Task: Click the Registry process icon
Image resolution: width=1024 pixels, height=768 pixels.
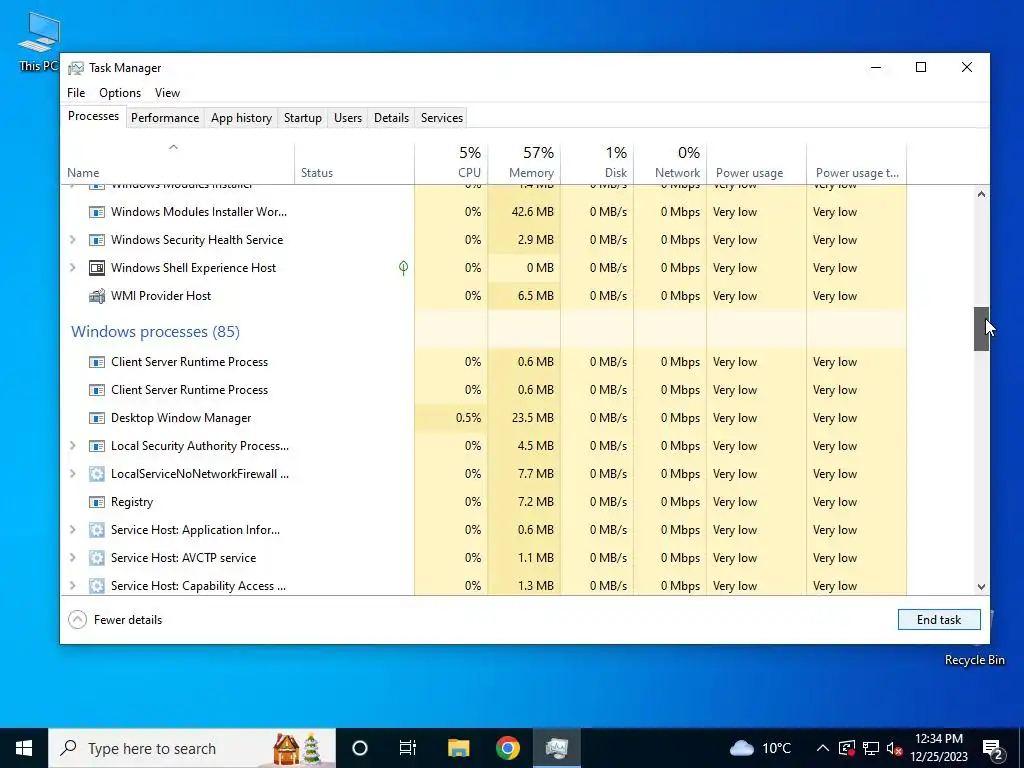Action: 97,502
